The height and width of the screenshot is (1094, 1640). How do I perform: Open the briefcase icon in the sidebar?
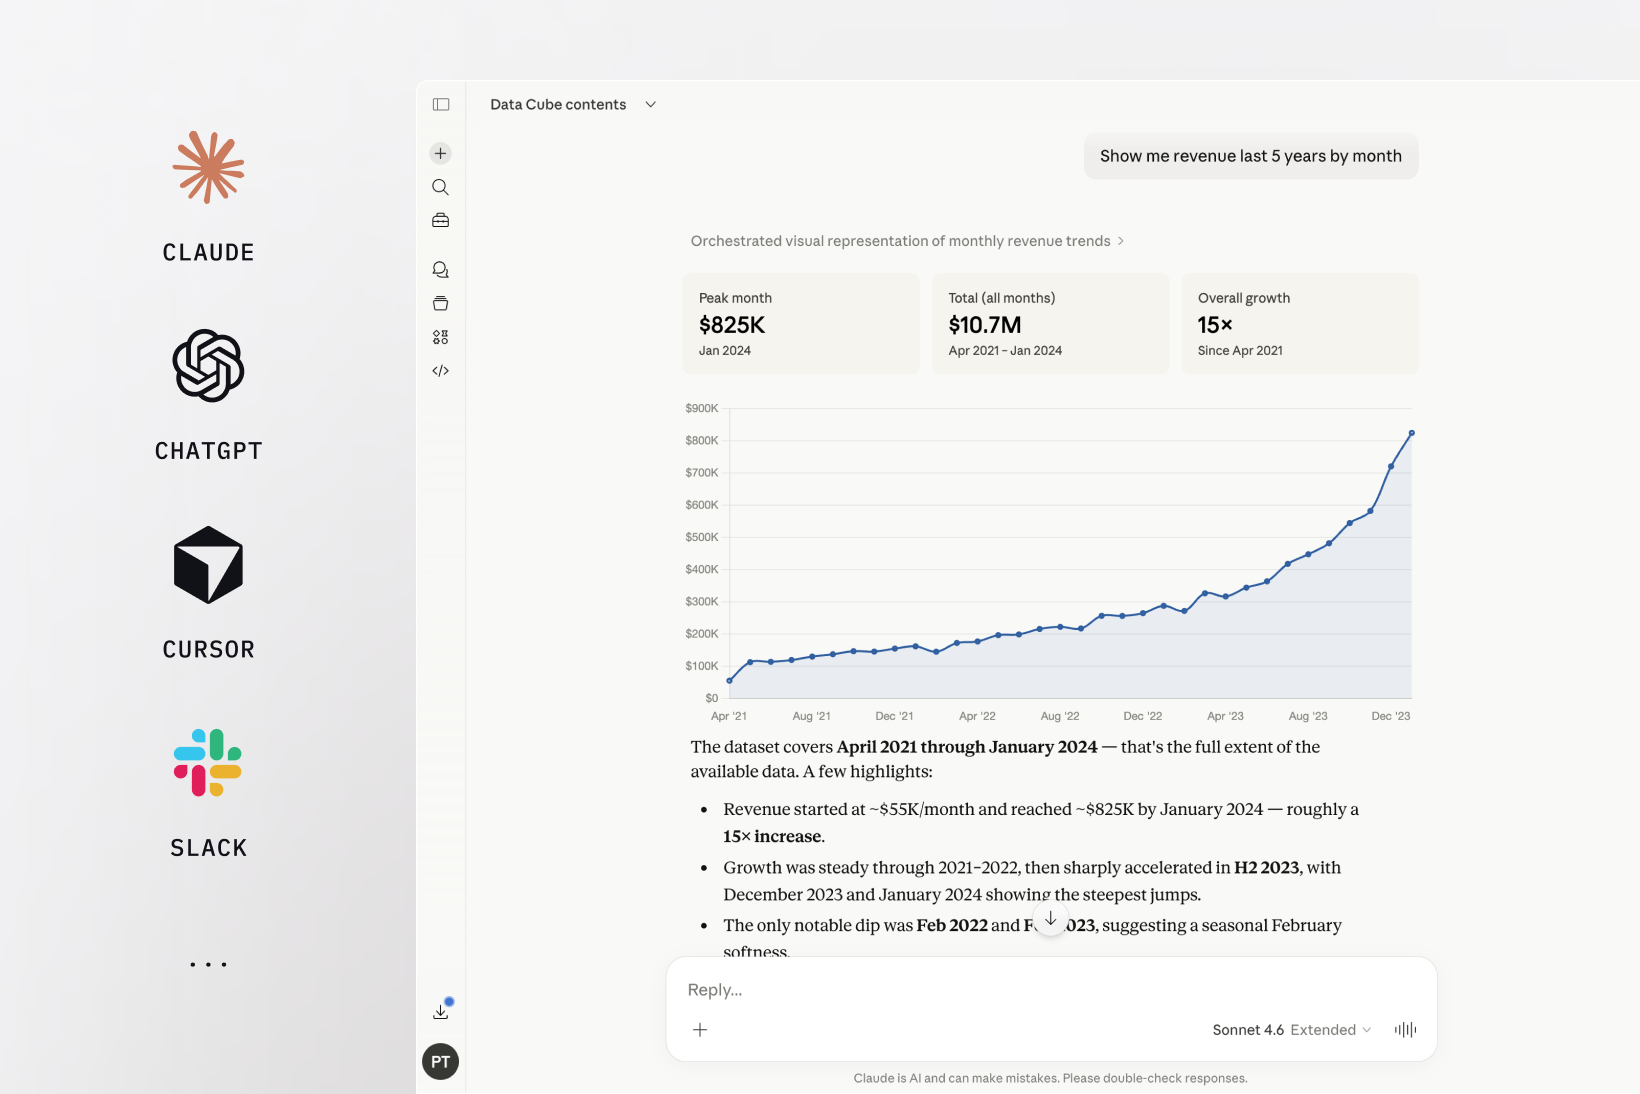click(440, 220)
